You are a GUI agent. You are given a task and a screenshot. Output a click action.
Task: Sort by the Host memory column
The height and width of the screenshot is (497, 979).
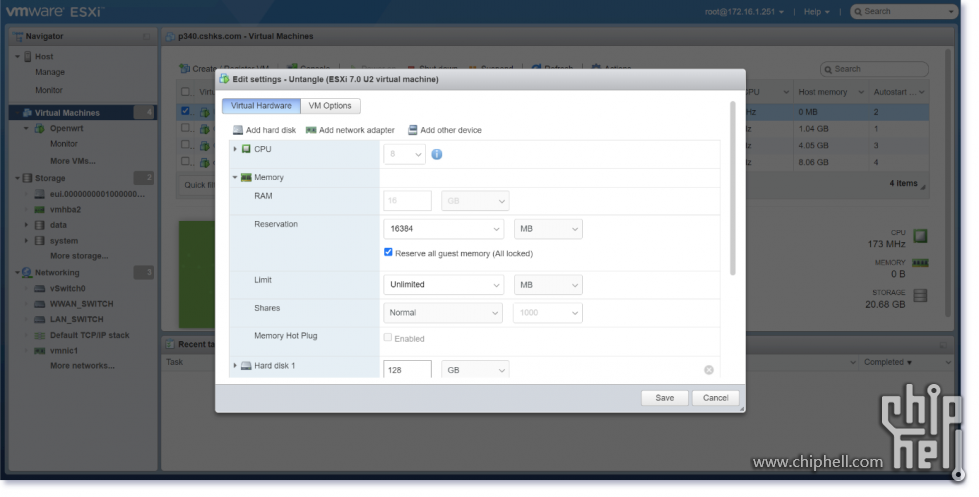(830, 92)
